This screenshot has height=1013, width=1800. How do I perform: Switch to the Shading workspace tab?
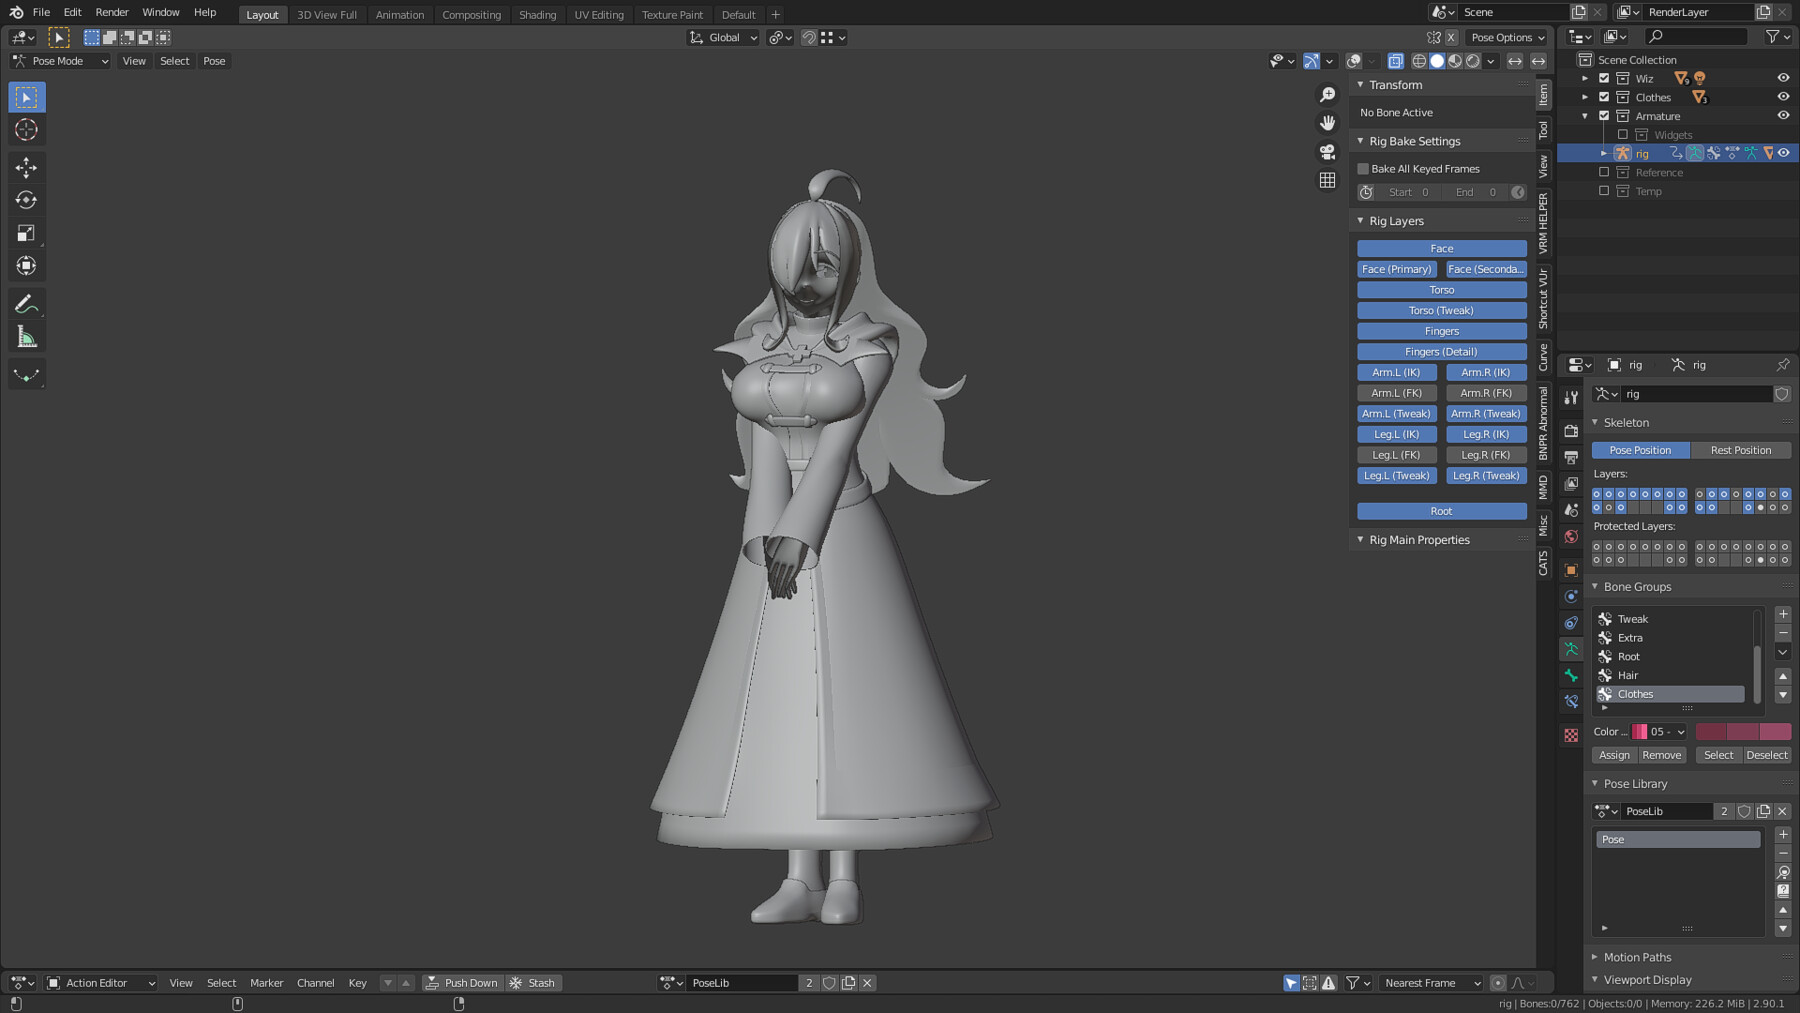537,15
